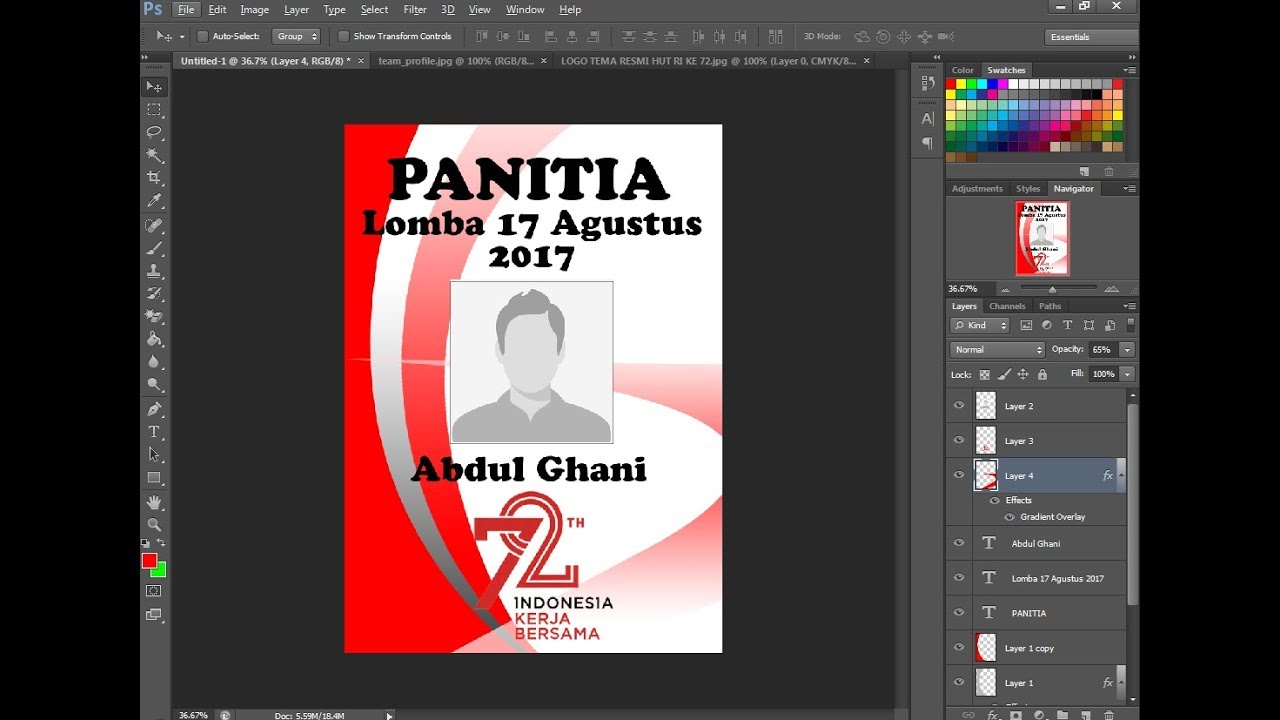Hide the PANITIA text layer
Screen dimensions: 1280x720
pos(959,612)
